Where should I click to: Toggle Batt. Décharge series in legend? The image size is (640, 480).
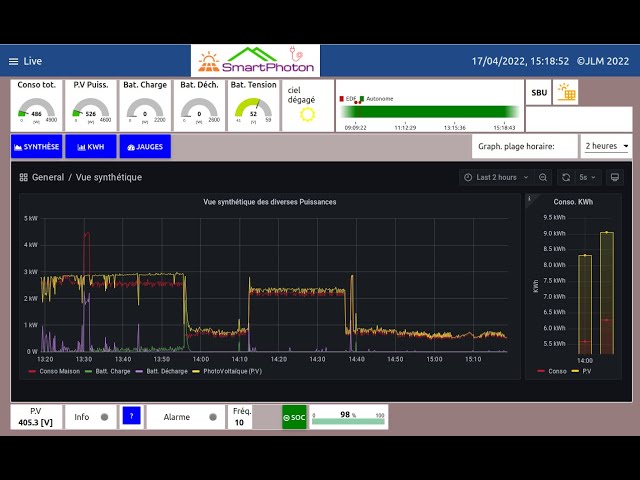pyautogui.click(x=162, y=371)
